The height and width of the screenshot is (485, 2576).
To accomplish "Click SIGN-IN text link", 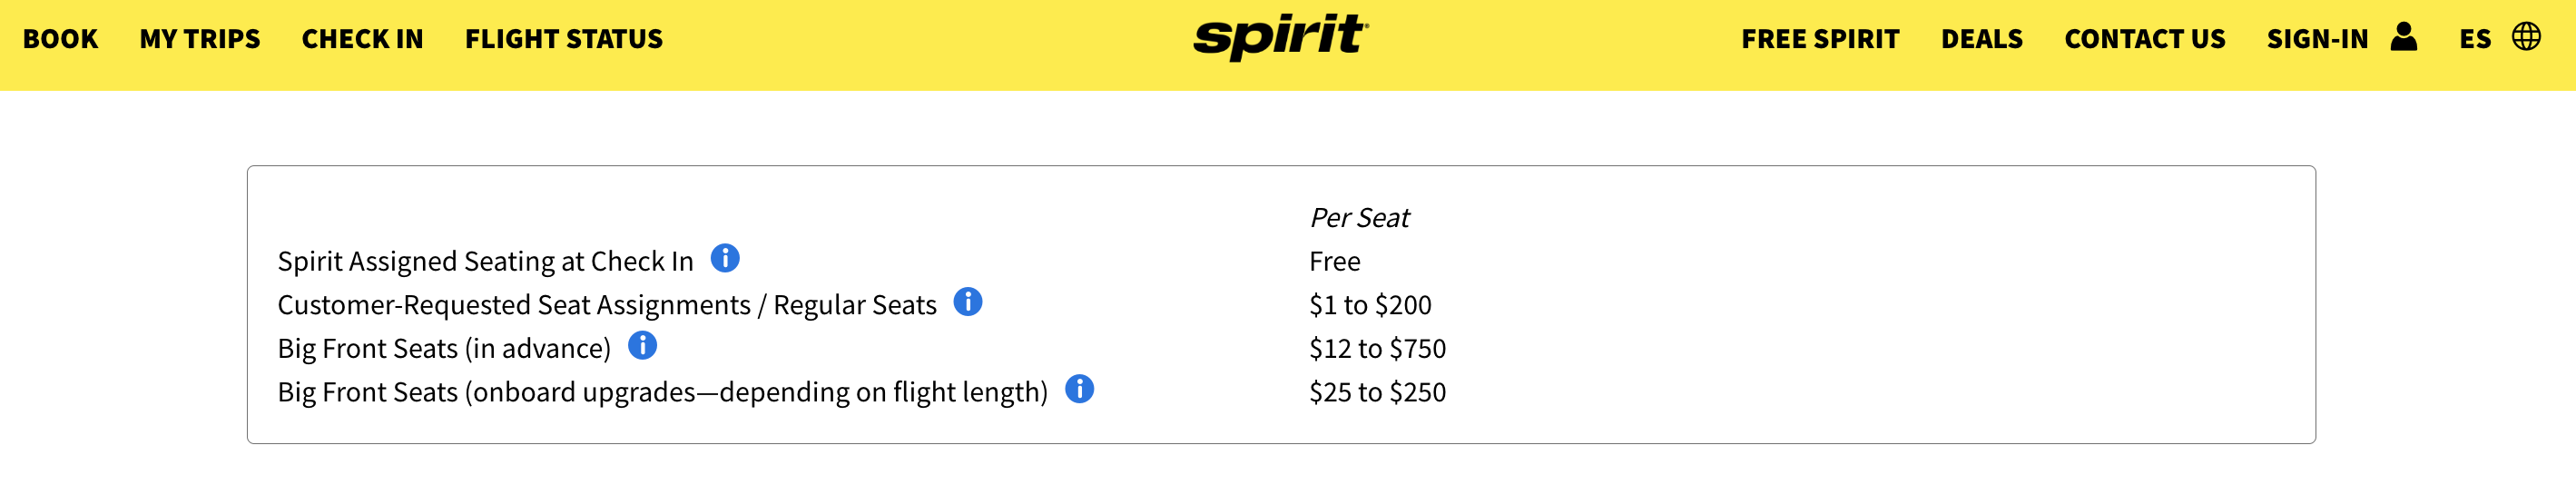I will [2317, 39].
